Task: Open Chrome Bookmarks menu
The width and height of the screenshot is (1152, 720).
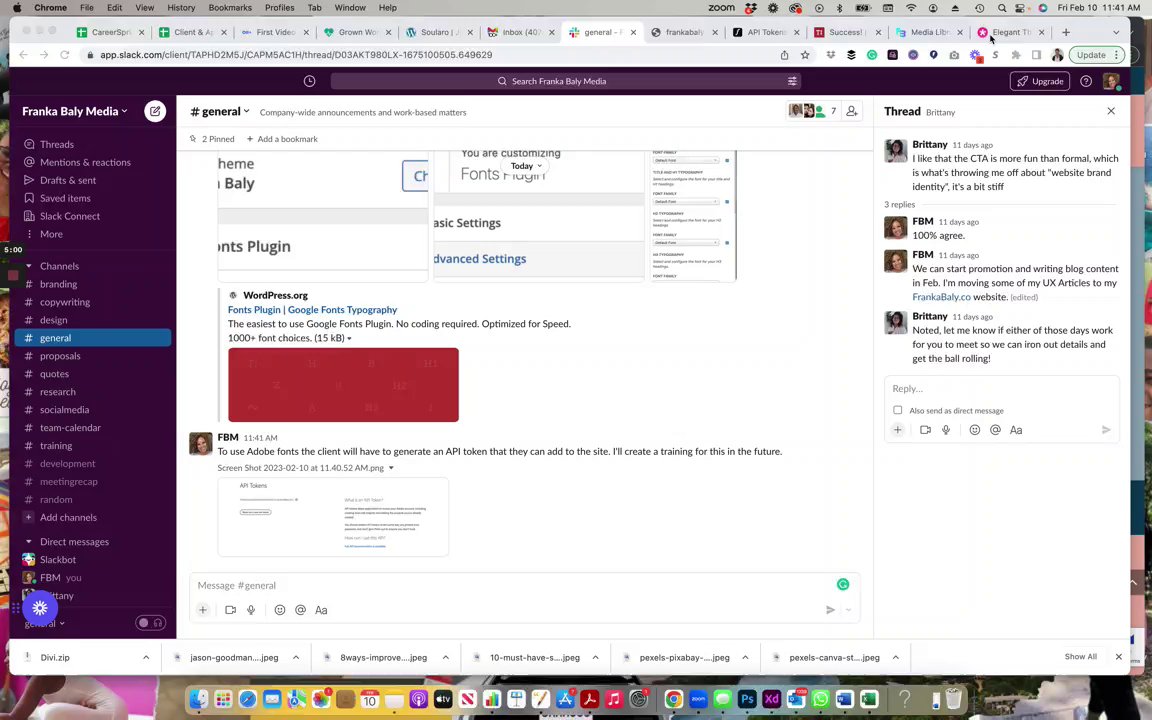Action: pos(230,7)
